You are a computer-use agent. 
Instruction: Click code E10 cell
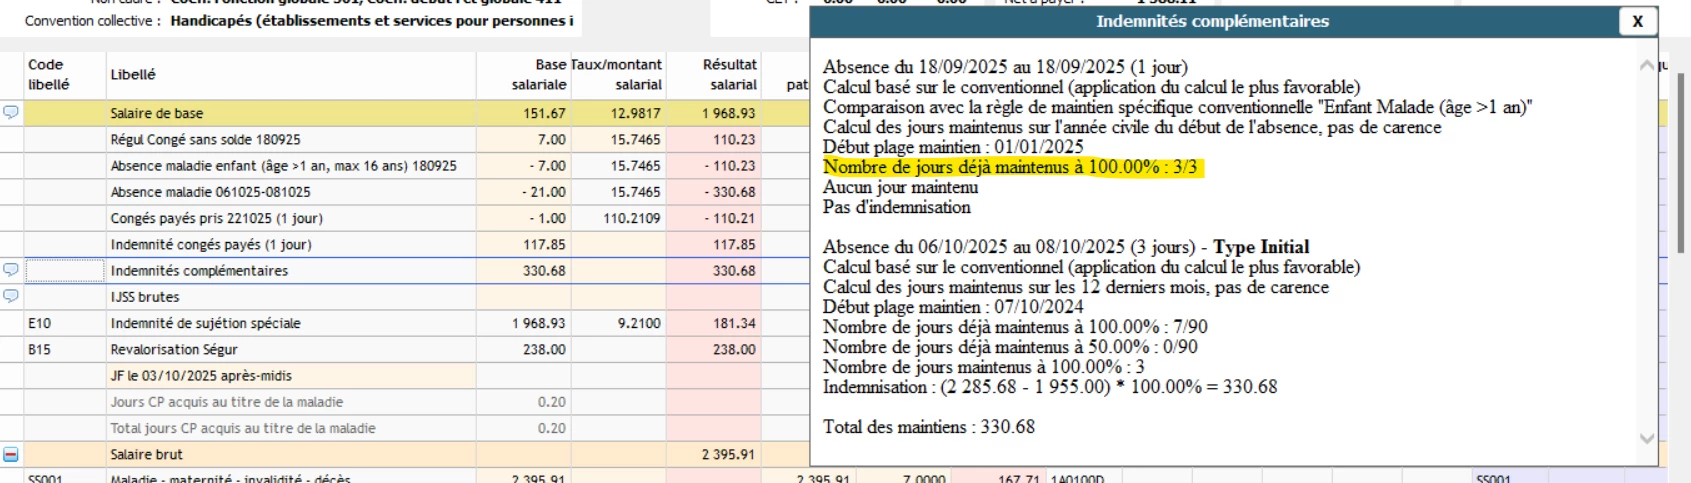[39, 323]
